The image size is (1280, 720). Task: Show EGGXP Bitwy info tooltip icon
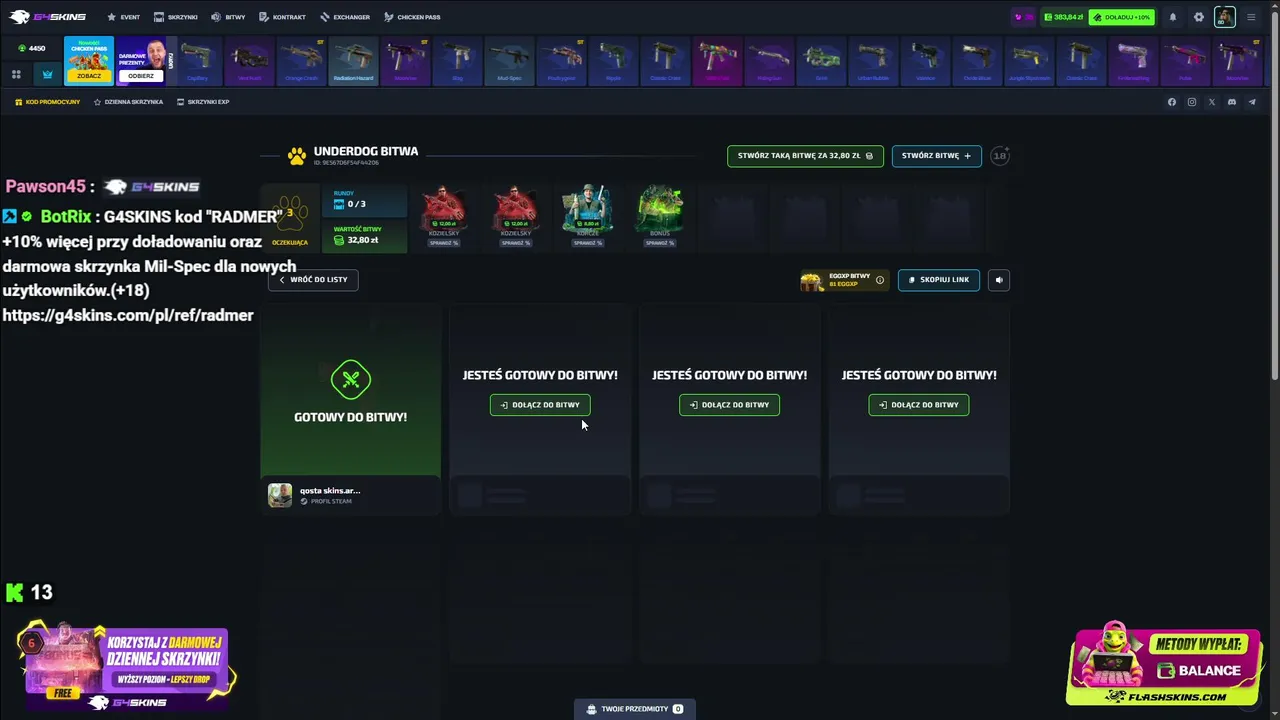[880, 280]
